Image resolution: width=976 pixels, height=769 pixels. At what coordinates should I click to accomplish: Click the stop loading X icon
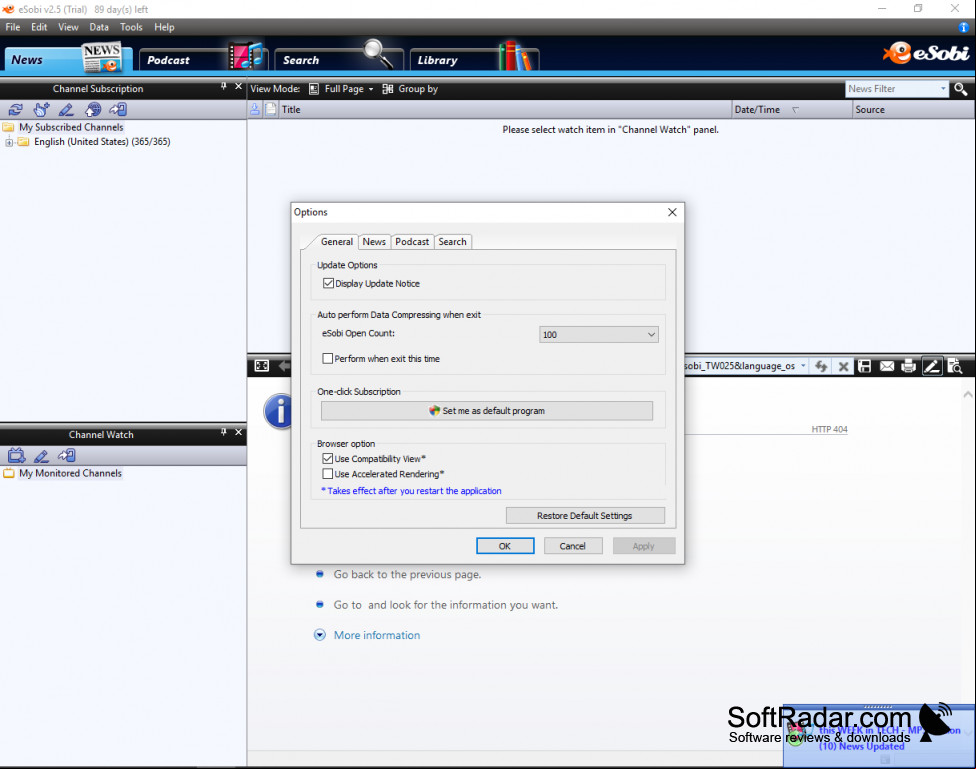[843, 367]
